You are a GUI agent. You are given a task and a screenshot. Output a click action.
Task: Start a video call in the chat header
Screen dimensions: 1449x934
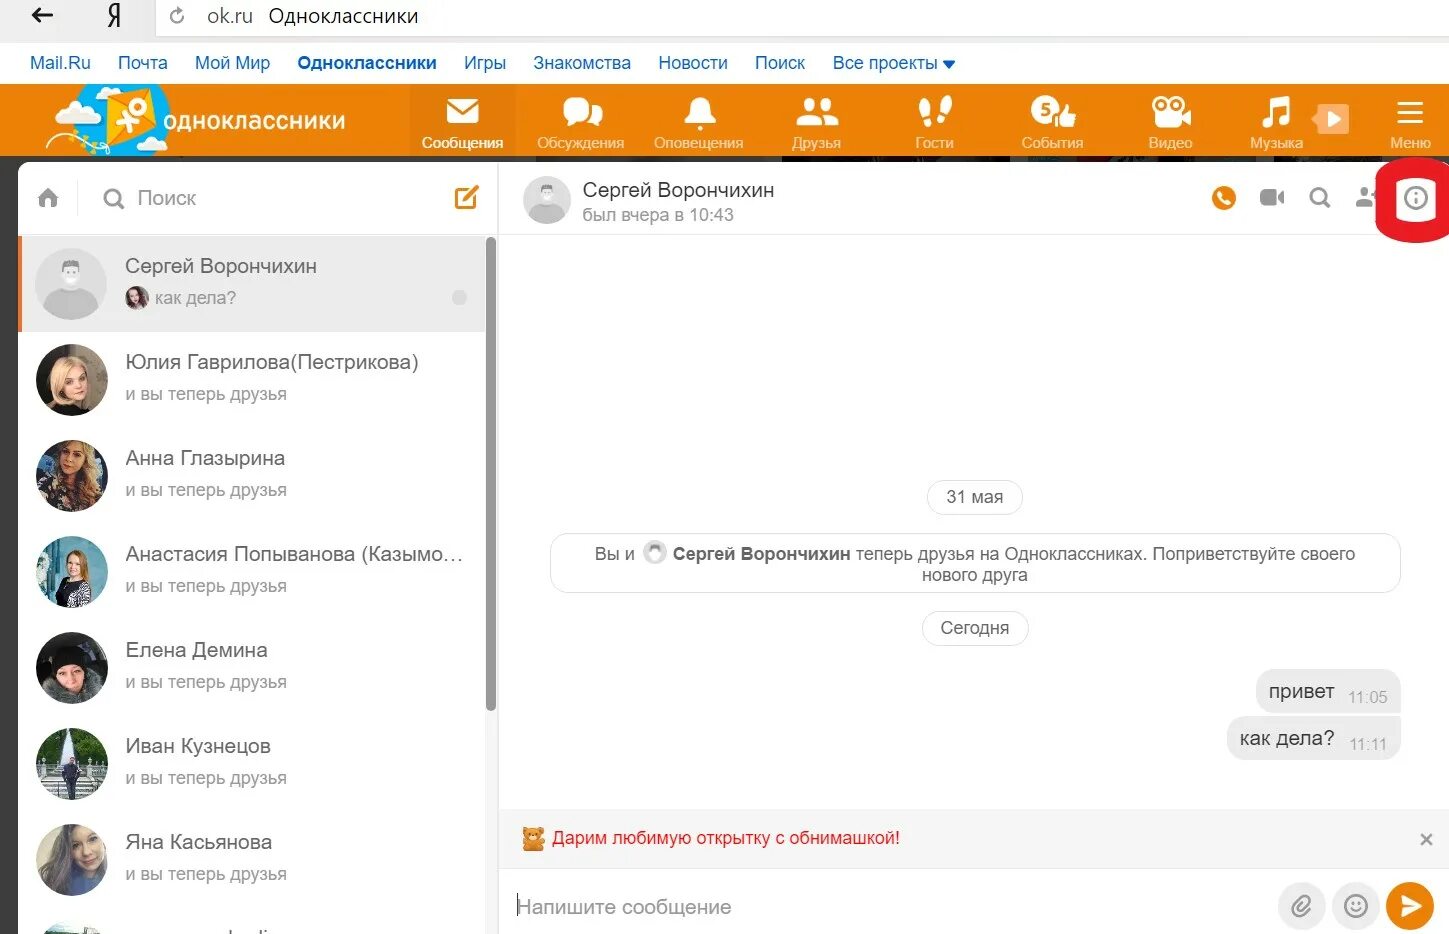click(x=1272, y=198)
